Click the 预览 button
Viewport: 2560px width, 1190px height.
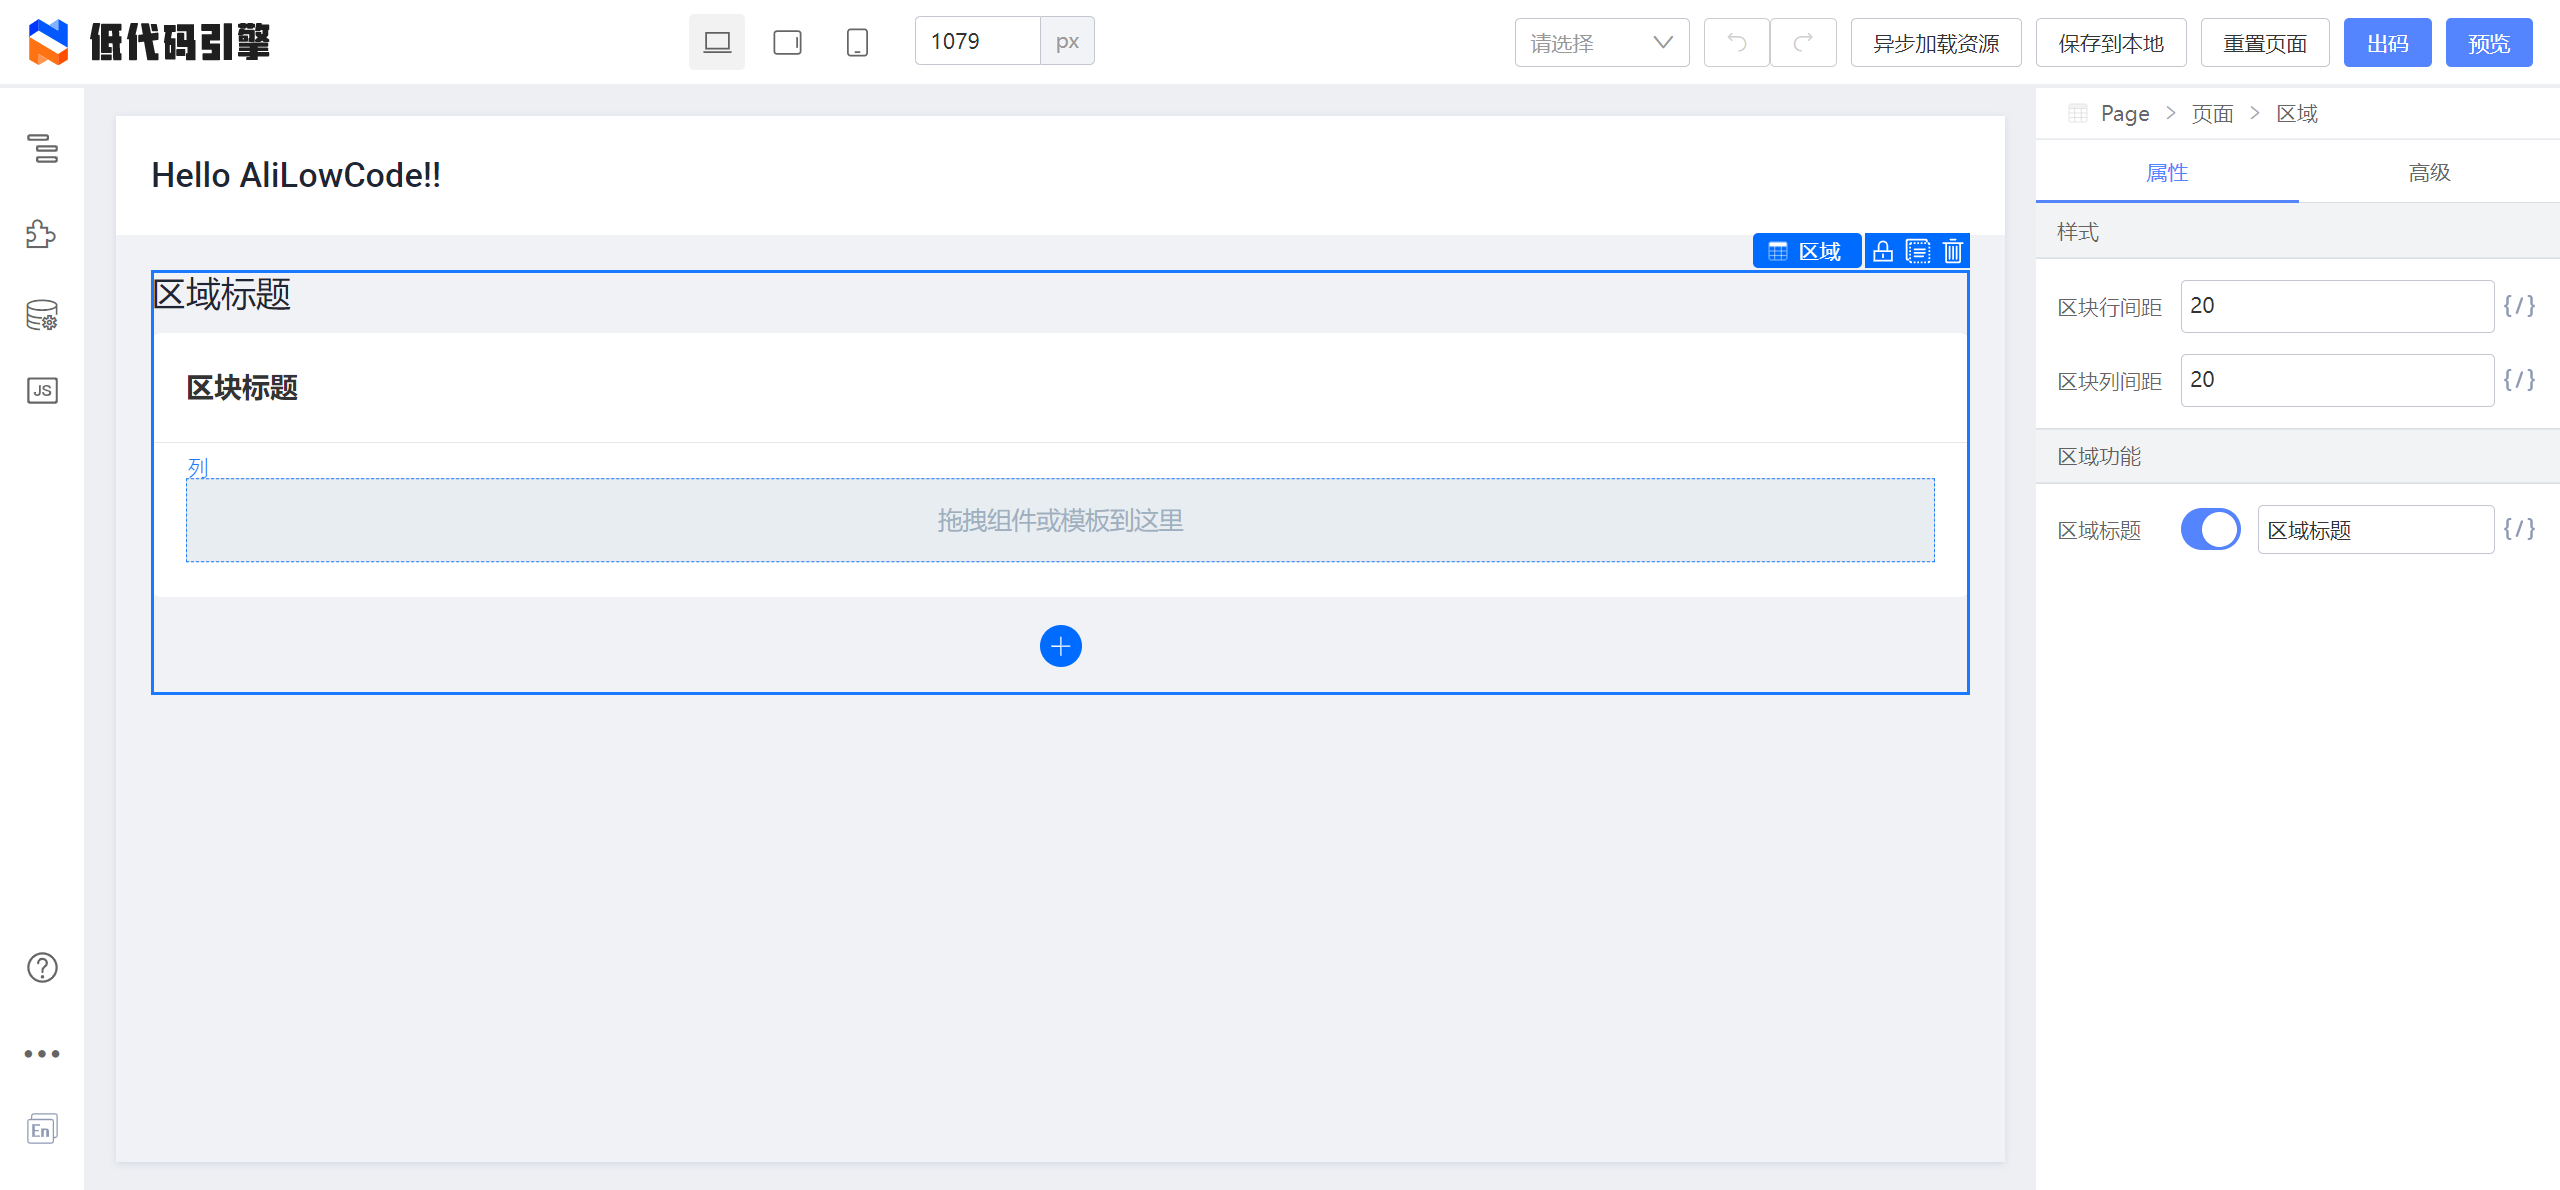2489,43
